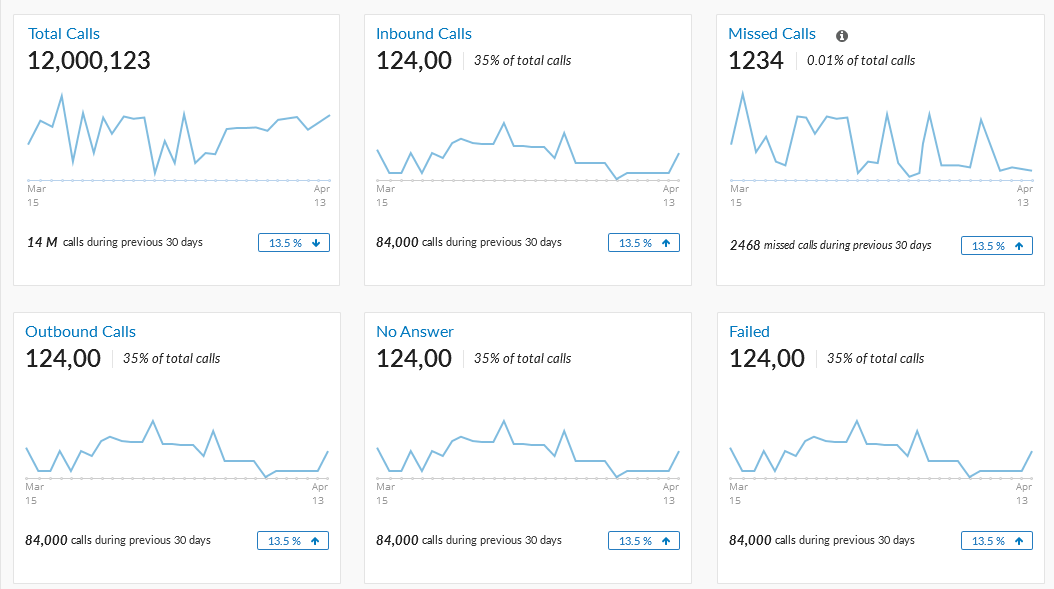Click the up arrow in Outbound Calls badge

pyautogui.click(x=316, y=541)
